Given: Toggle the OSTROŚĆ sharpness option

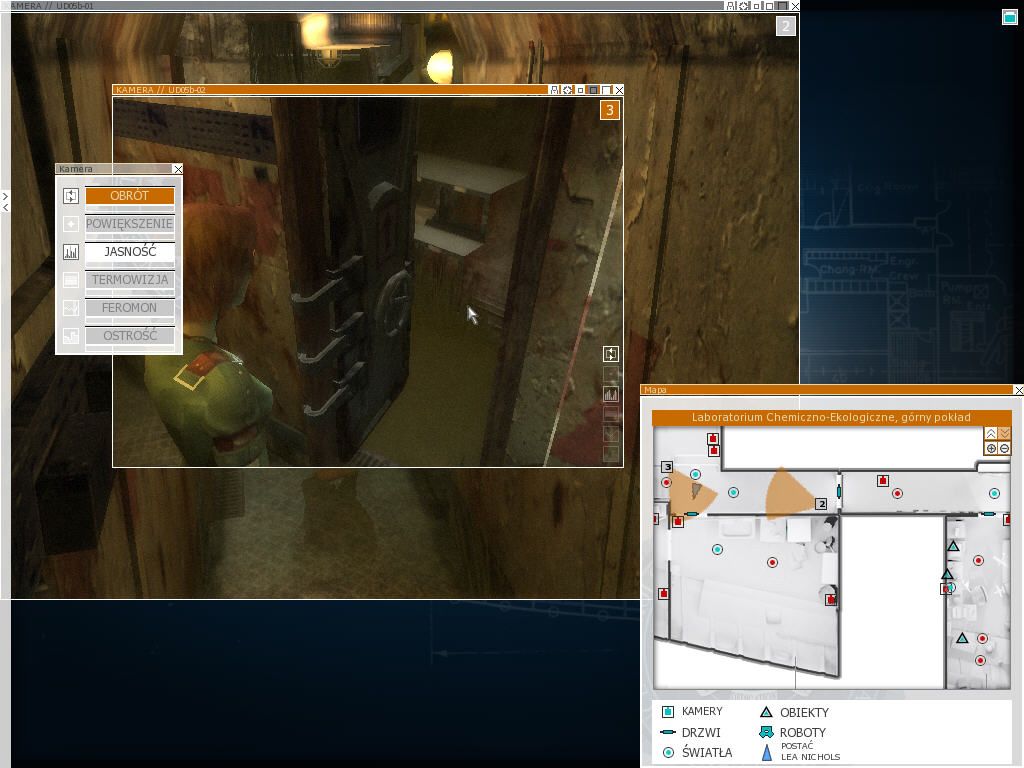Looking at the screenshot, I should (x=130, y=336).
